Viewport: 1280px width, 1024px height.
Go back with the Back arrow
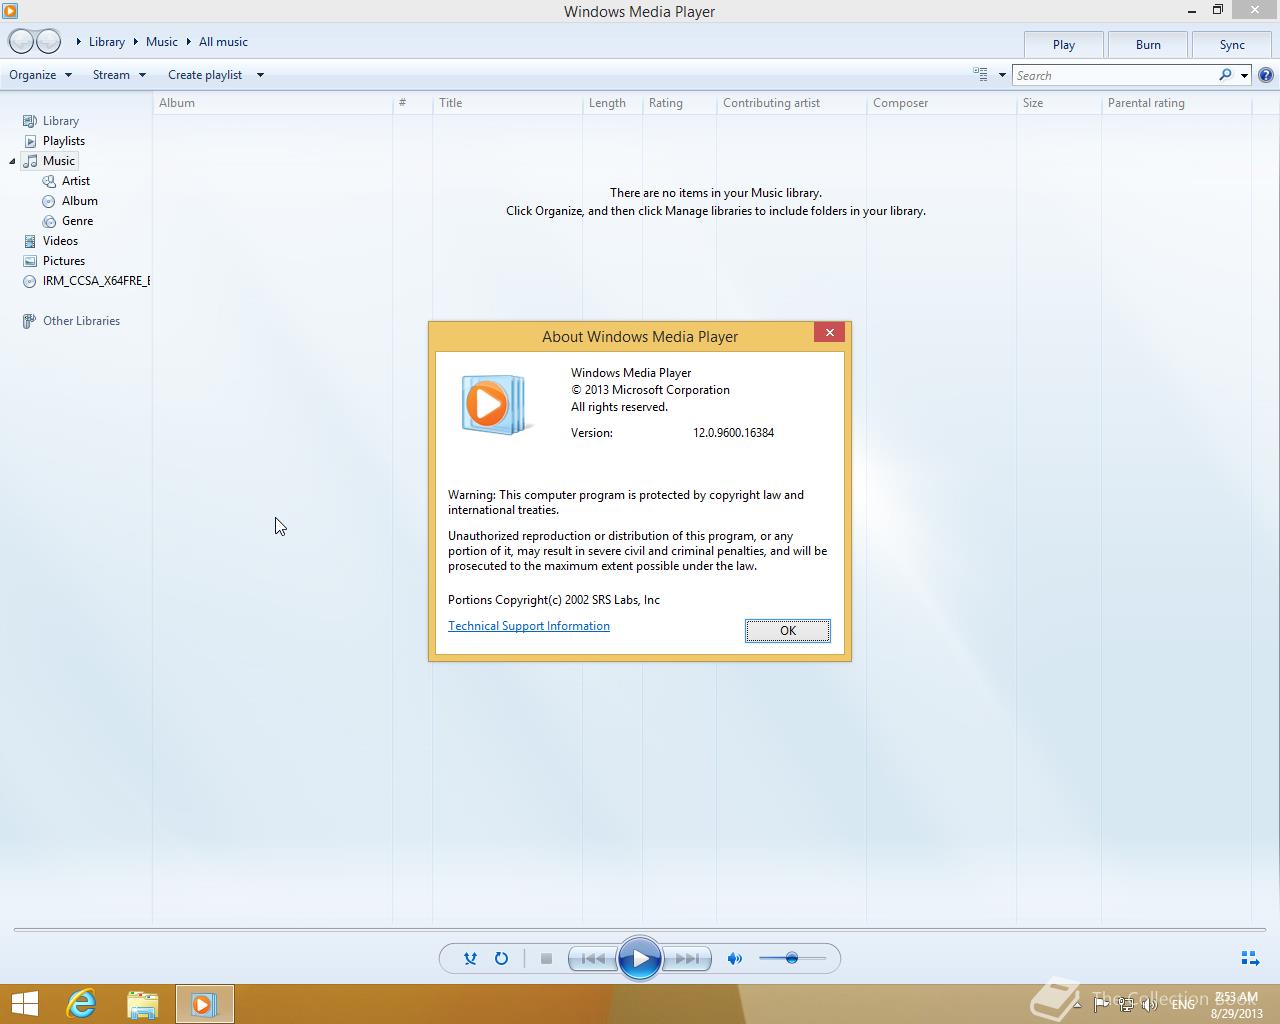pos(21,42)
